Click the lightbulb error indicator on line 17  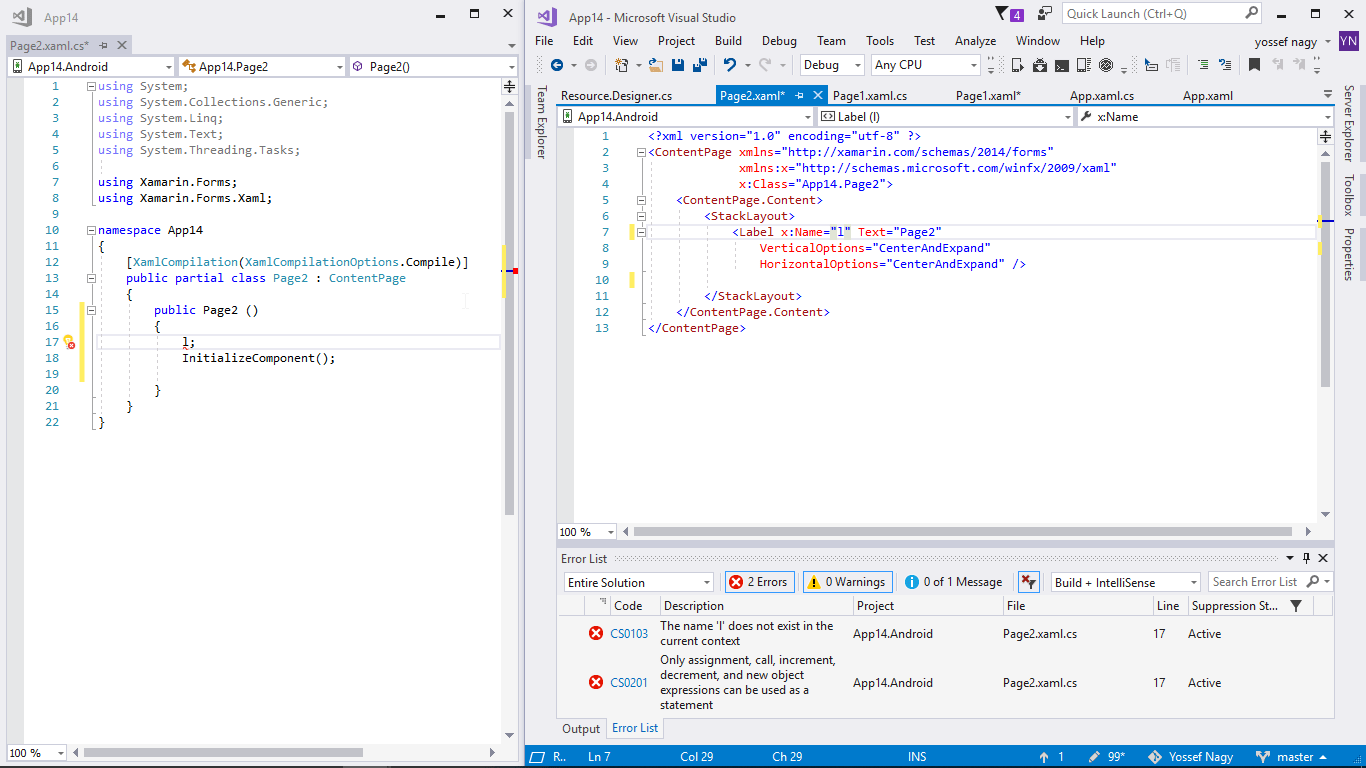(x=69, y=342)
